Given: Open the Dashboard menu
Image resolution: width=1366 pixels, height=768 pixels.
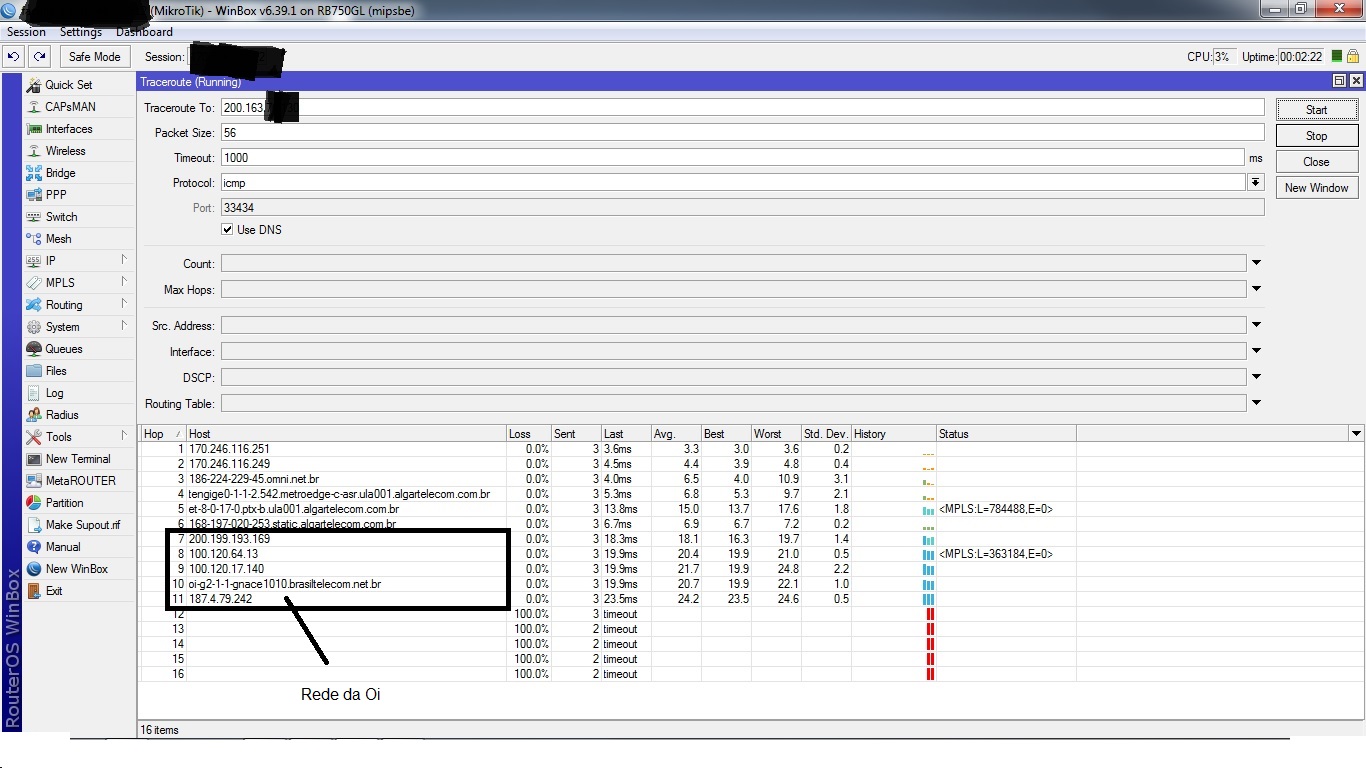Looking at the screenshot, I should tap(144, 32).
